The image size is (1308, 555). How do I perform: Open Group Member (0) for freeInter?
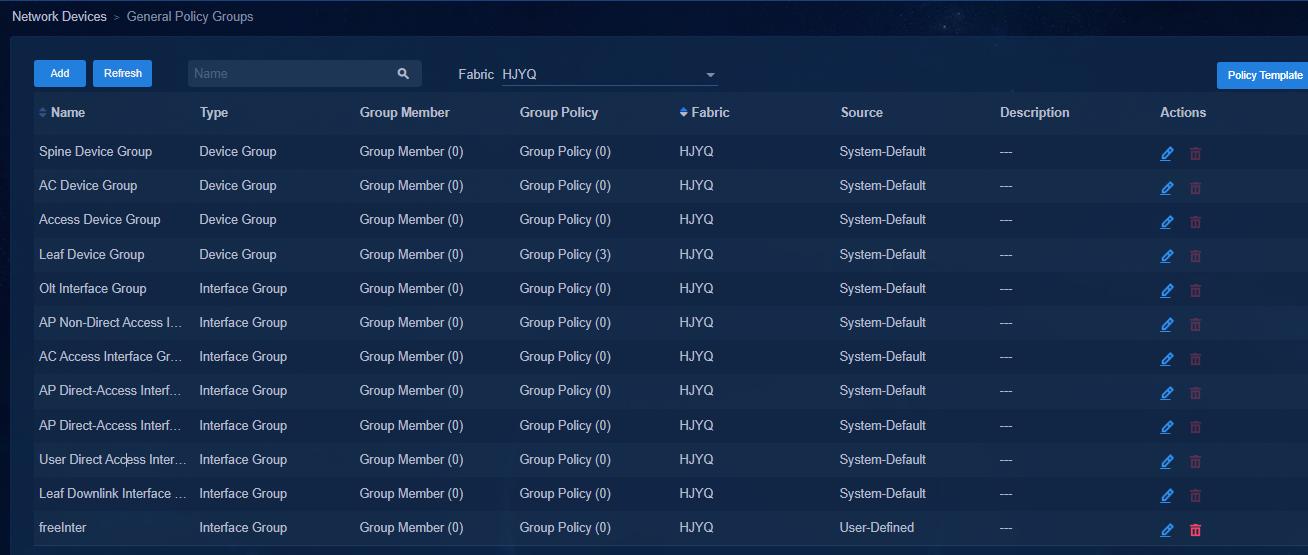(411, 527)
